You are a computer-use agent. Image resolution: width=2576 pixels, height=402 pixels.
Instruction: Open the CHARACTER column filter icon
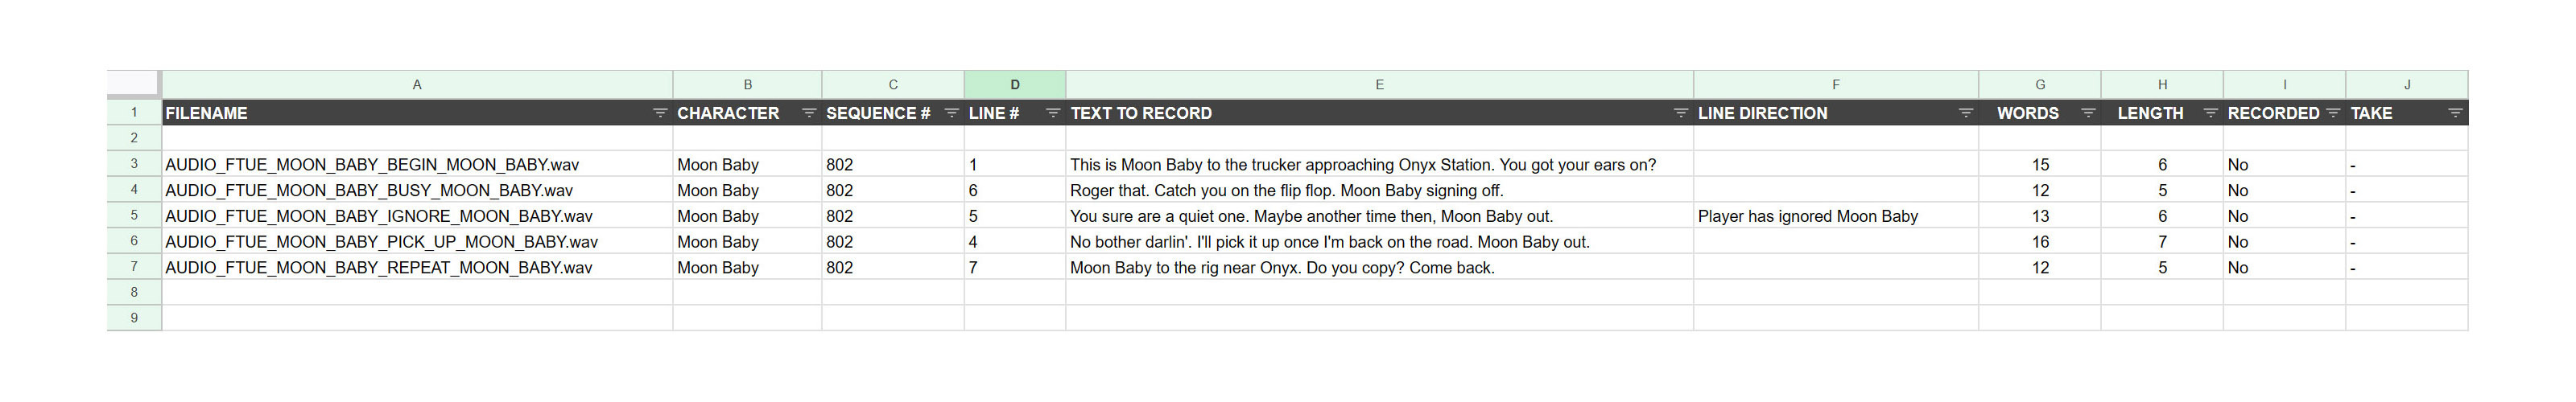click(809, 113)
